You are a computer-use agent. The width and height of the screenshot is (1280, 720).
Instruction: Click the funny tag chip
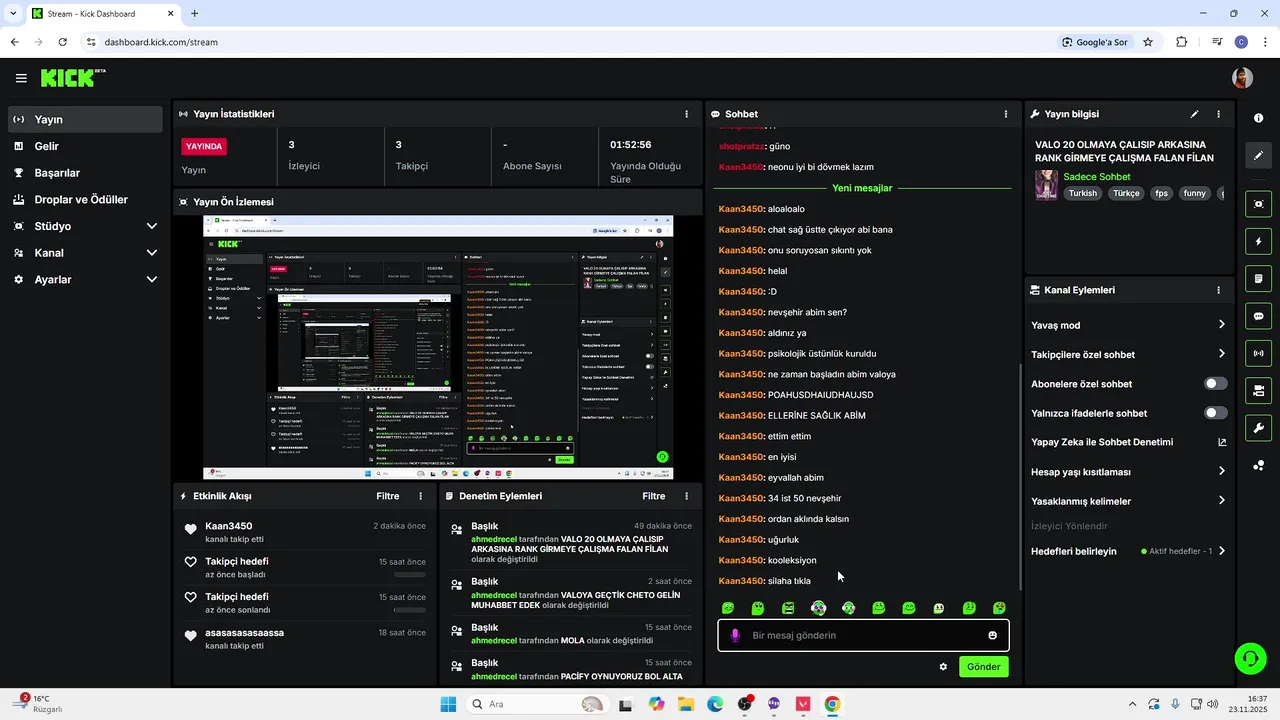(x=1194, y=193)
